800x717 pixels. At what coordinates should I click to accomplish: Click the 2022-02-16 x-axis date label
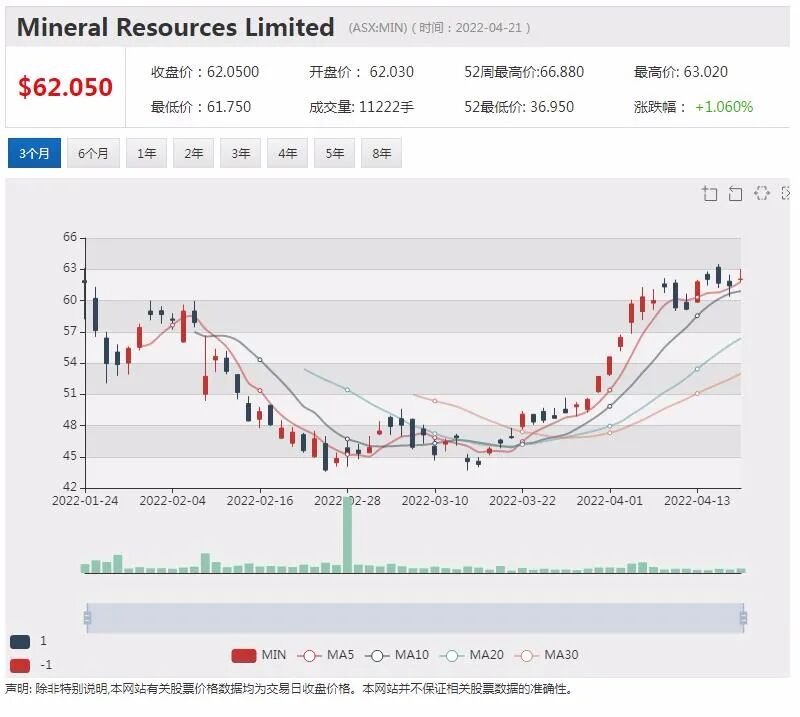(260, 501)
